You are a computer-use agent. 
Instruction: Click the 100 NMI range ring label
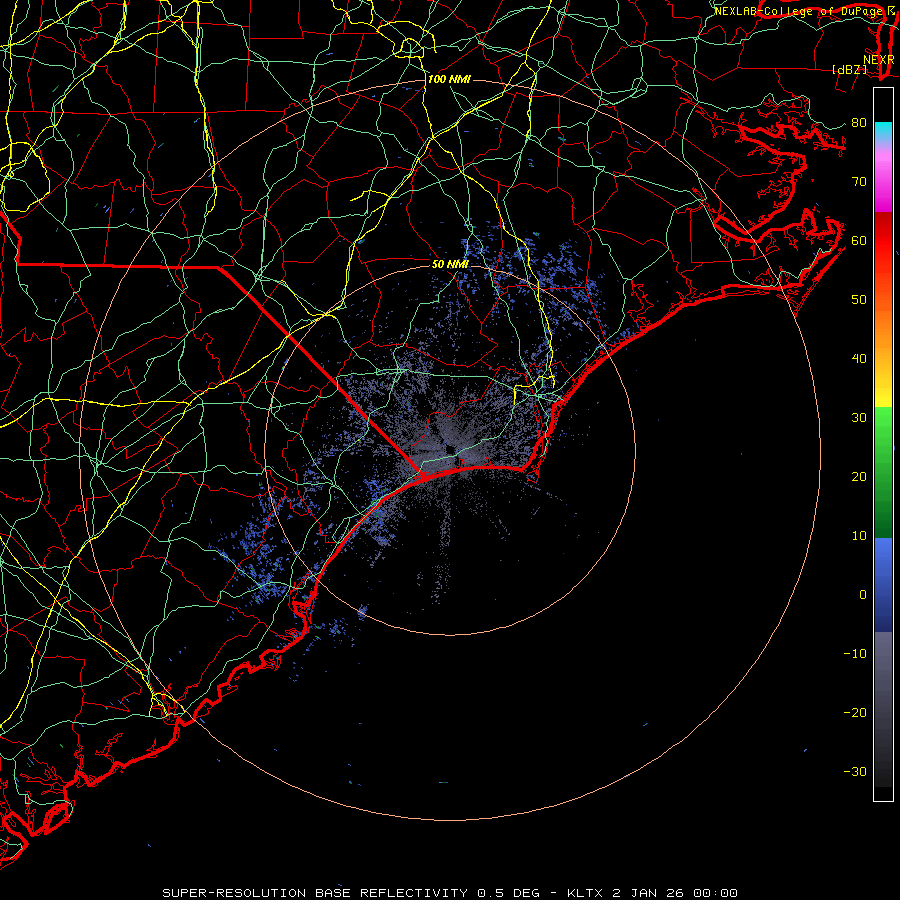[x=449, y=79]
